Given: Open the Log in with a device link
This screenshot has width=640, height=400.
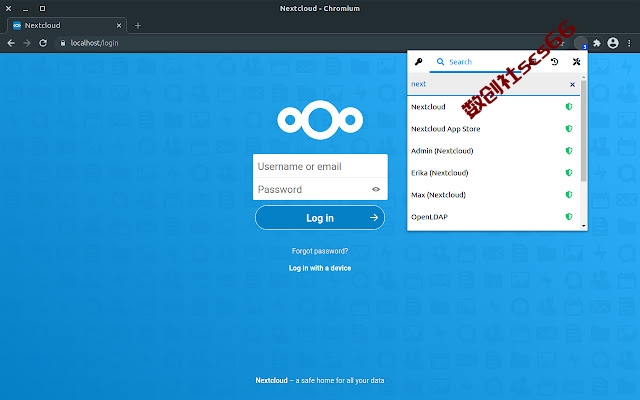Looking at the screenshot, I should pyautogui.click(x=320, y=268).
